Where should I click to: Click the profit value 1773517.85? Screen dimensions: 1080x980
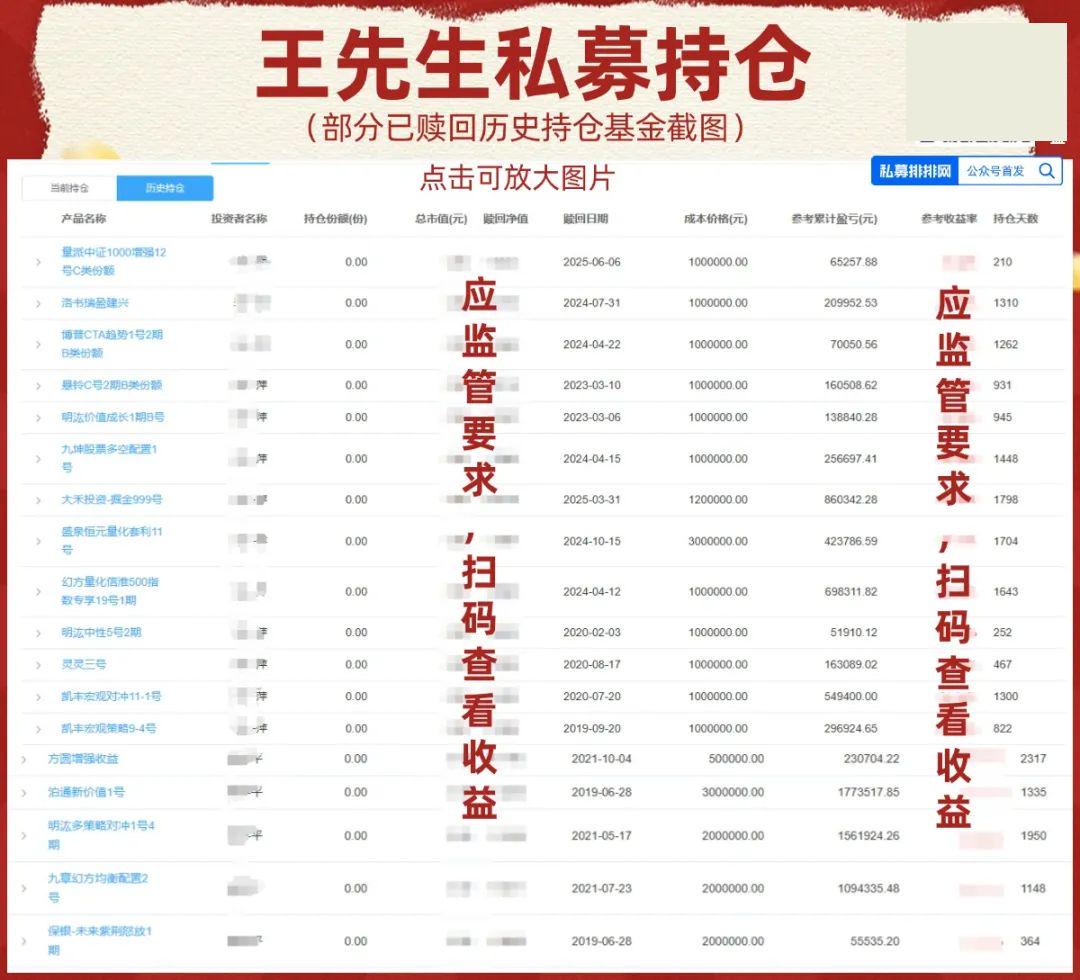[x=869, y=793]
